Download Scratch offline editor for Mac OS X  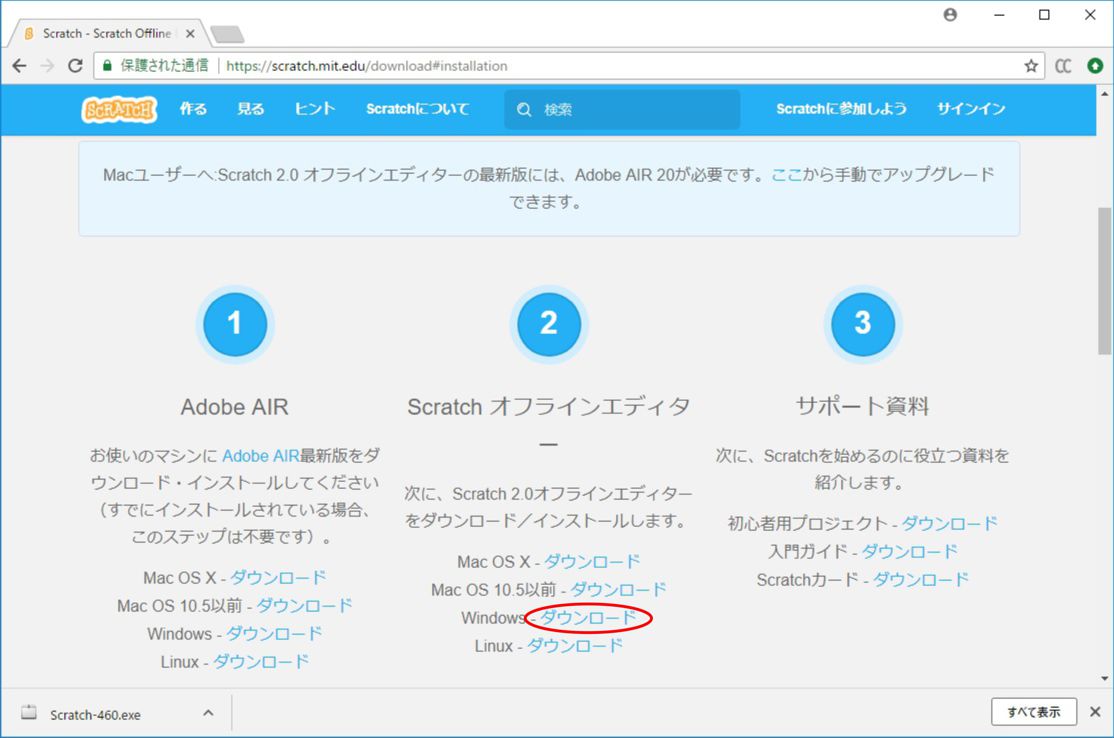point(592,562)
